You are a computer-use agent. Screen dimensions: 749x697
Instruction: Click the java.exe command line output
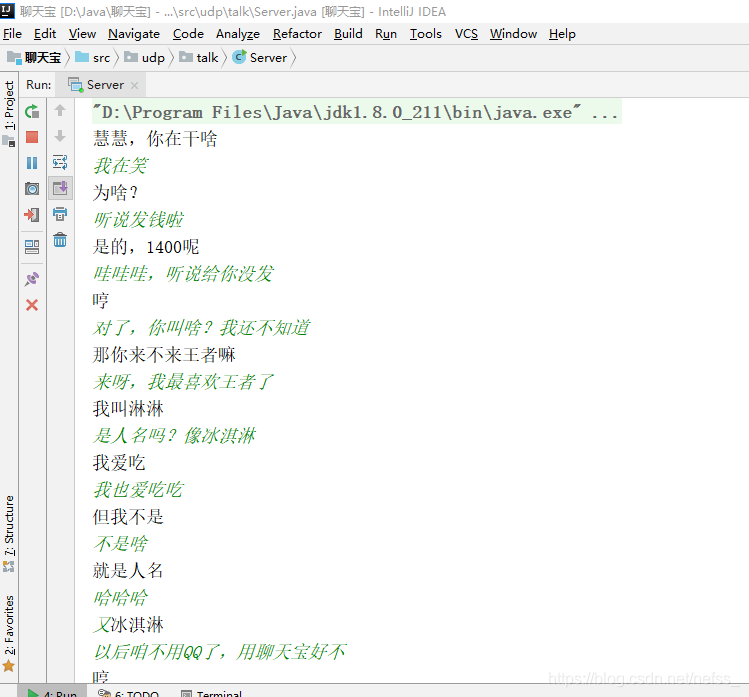pyautogui.click(x=356, y=112)
